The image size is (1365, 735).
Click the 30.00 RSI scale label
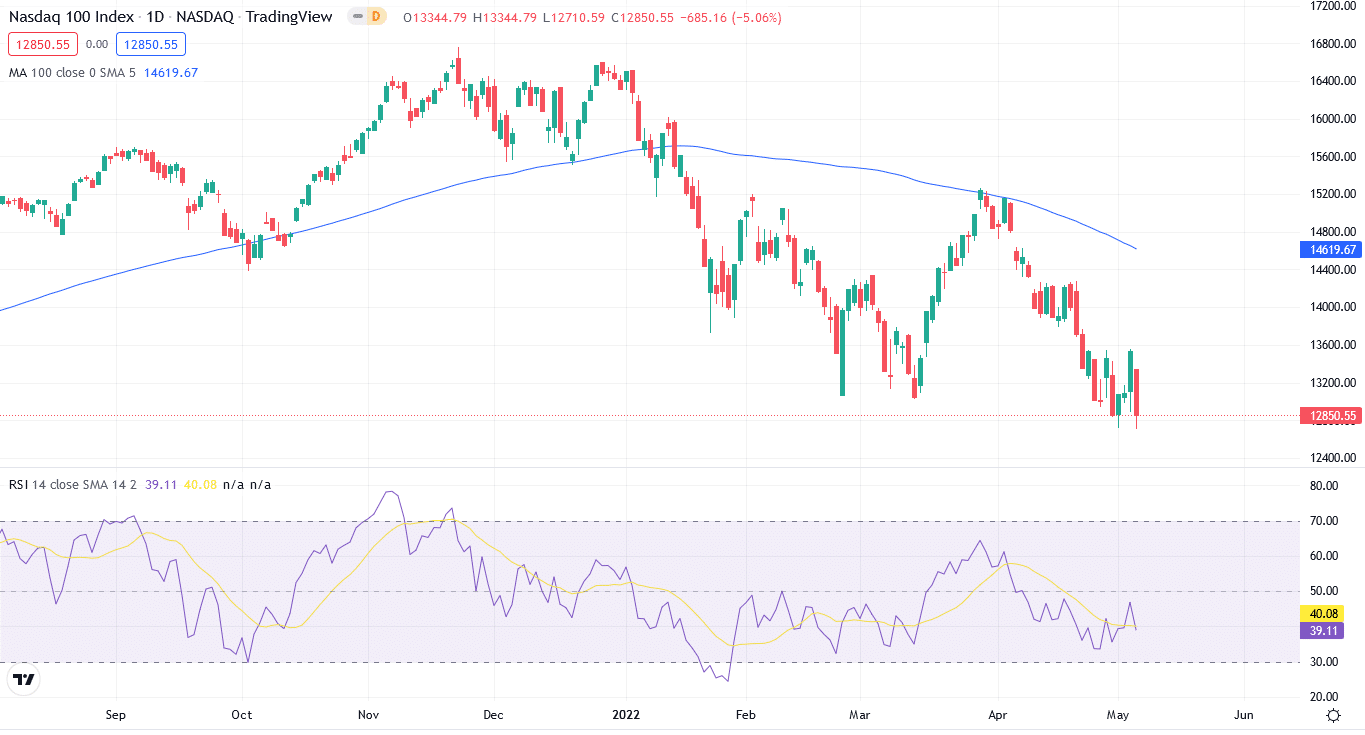point(1323,662)
